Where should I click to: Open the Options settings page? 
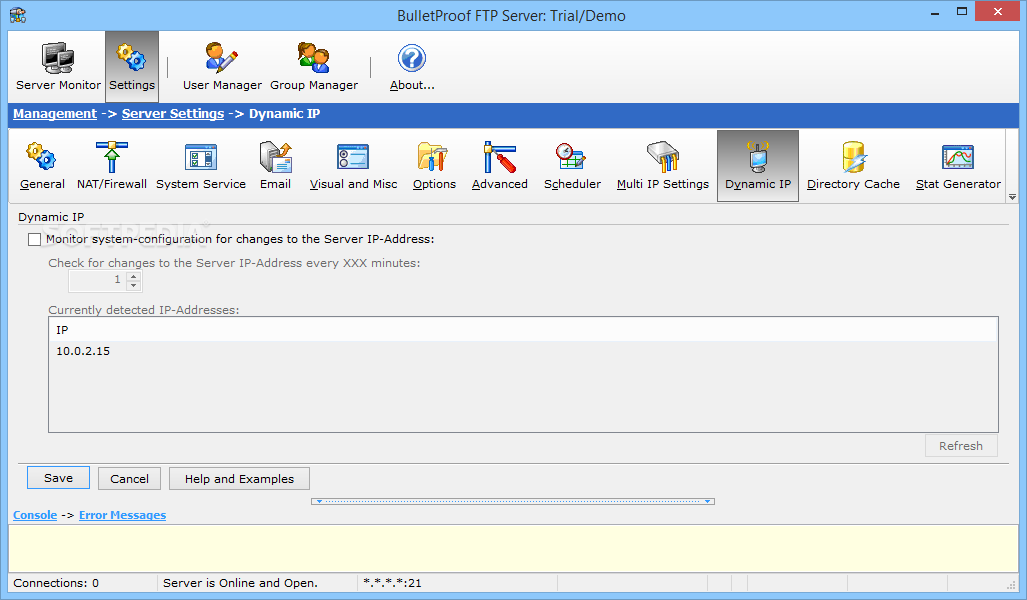pos(434,166)
